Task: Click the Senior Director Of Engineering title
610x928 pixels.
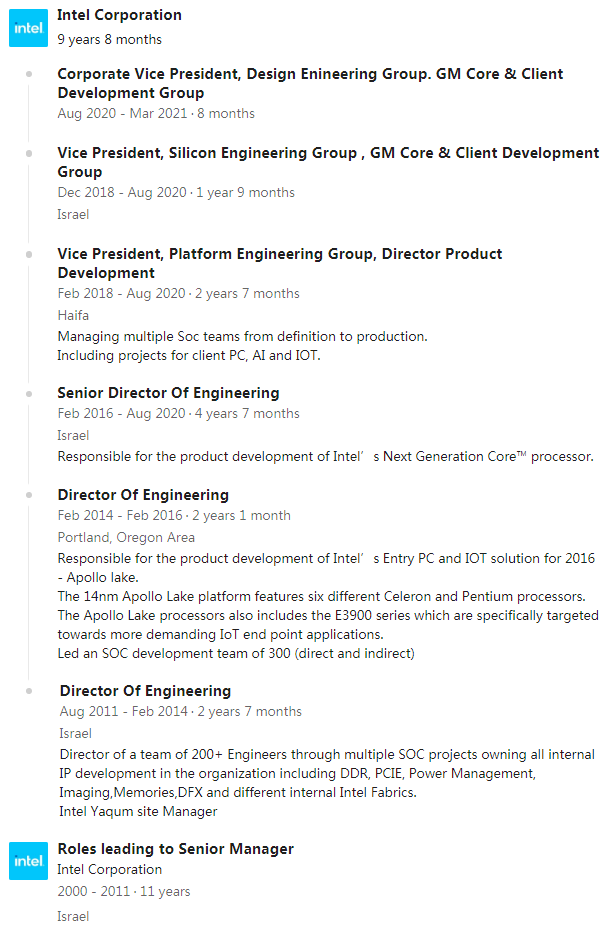Action: [x=168, y=393]
